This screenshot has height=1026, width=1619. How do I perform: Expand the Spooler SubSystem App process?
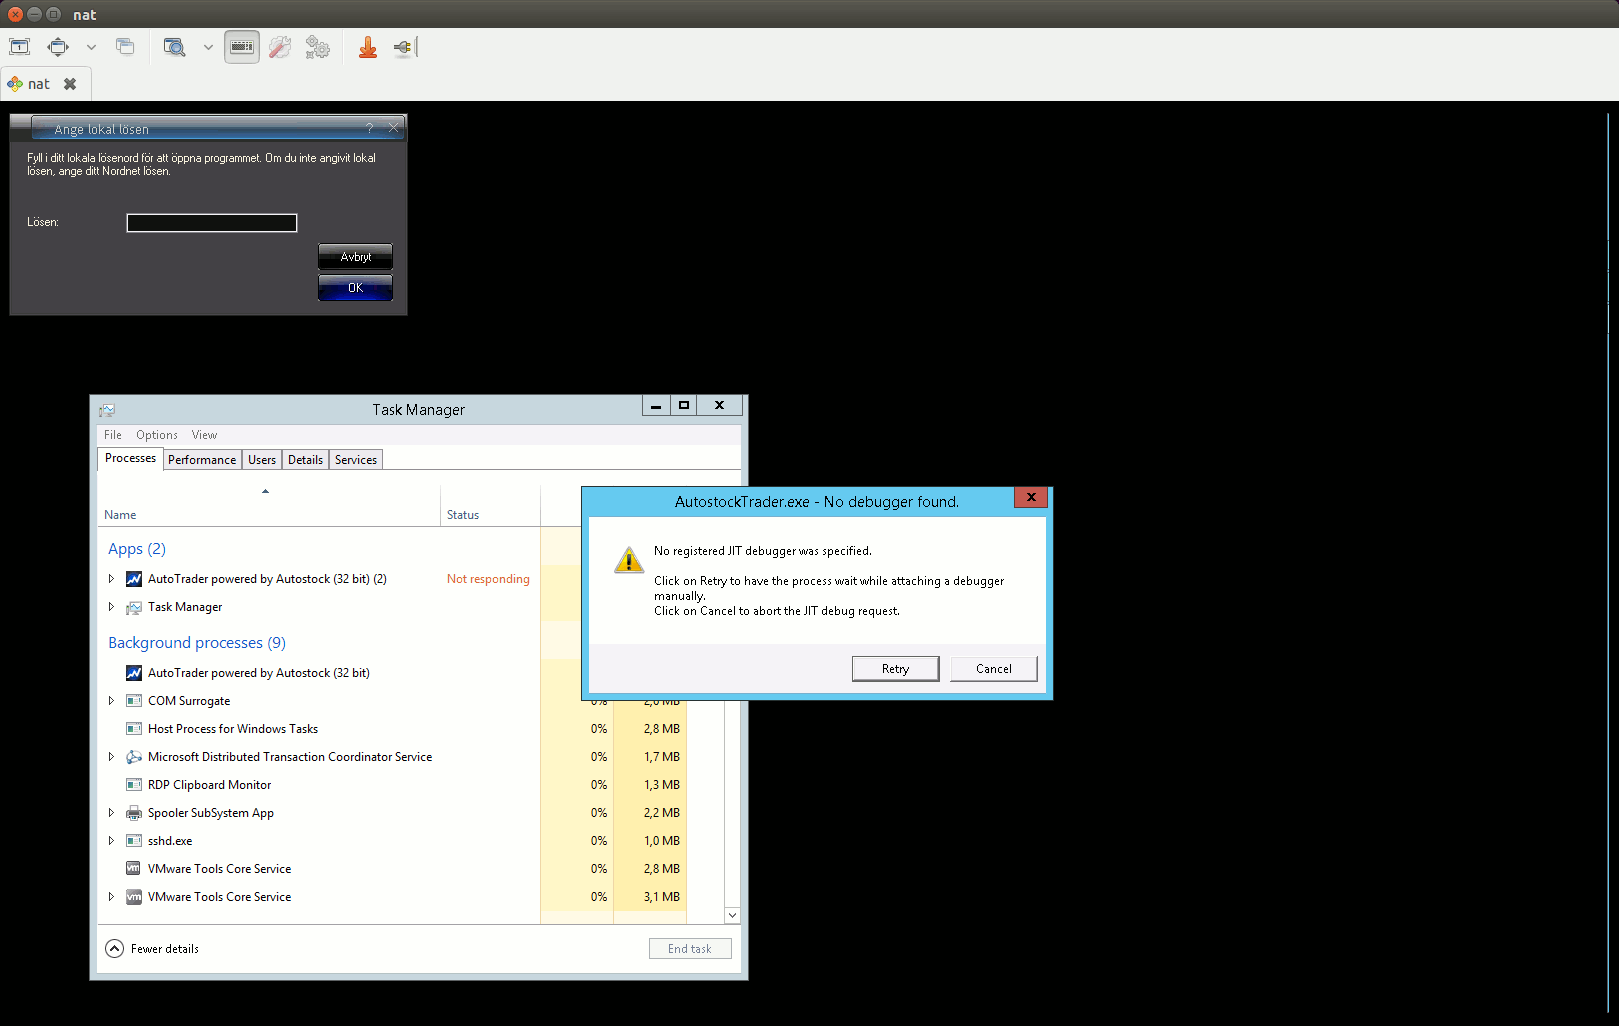pyautogui.click(x=111, y=813)
